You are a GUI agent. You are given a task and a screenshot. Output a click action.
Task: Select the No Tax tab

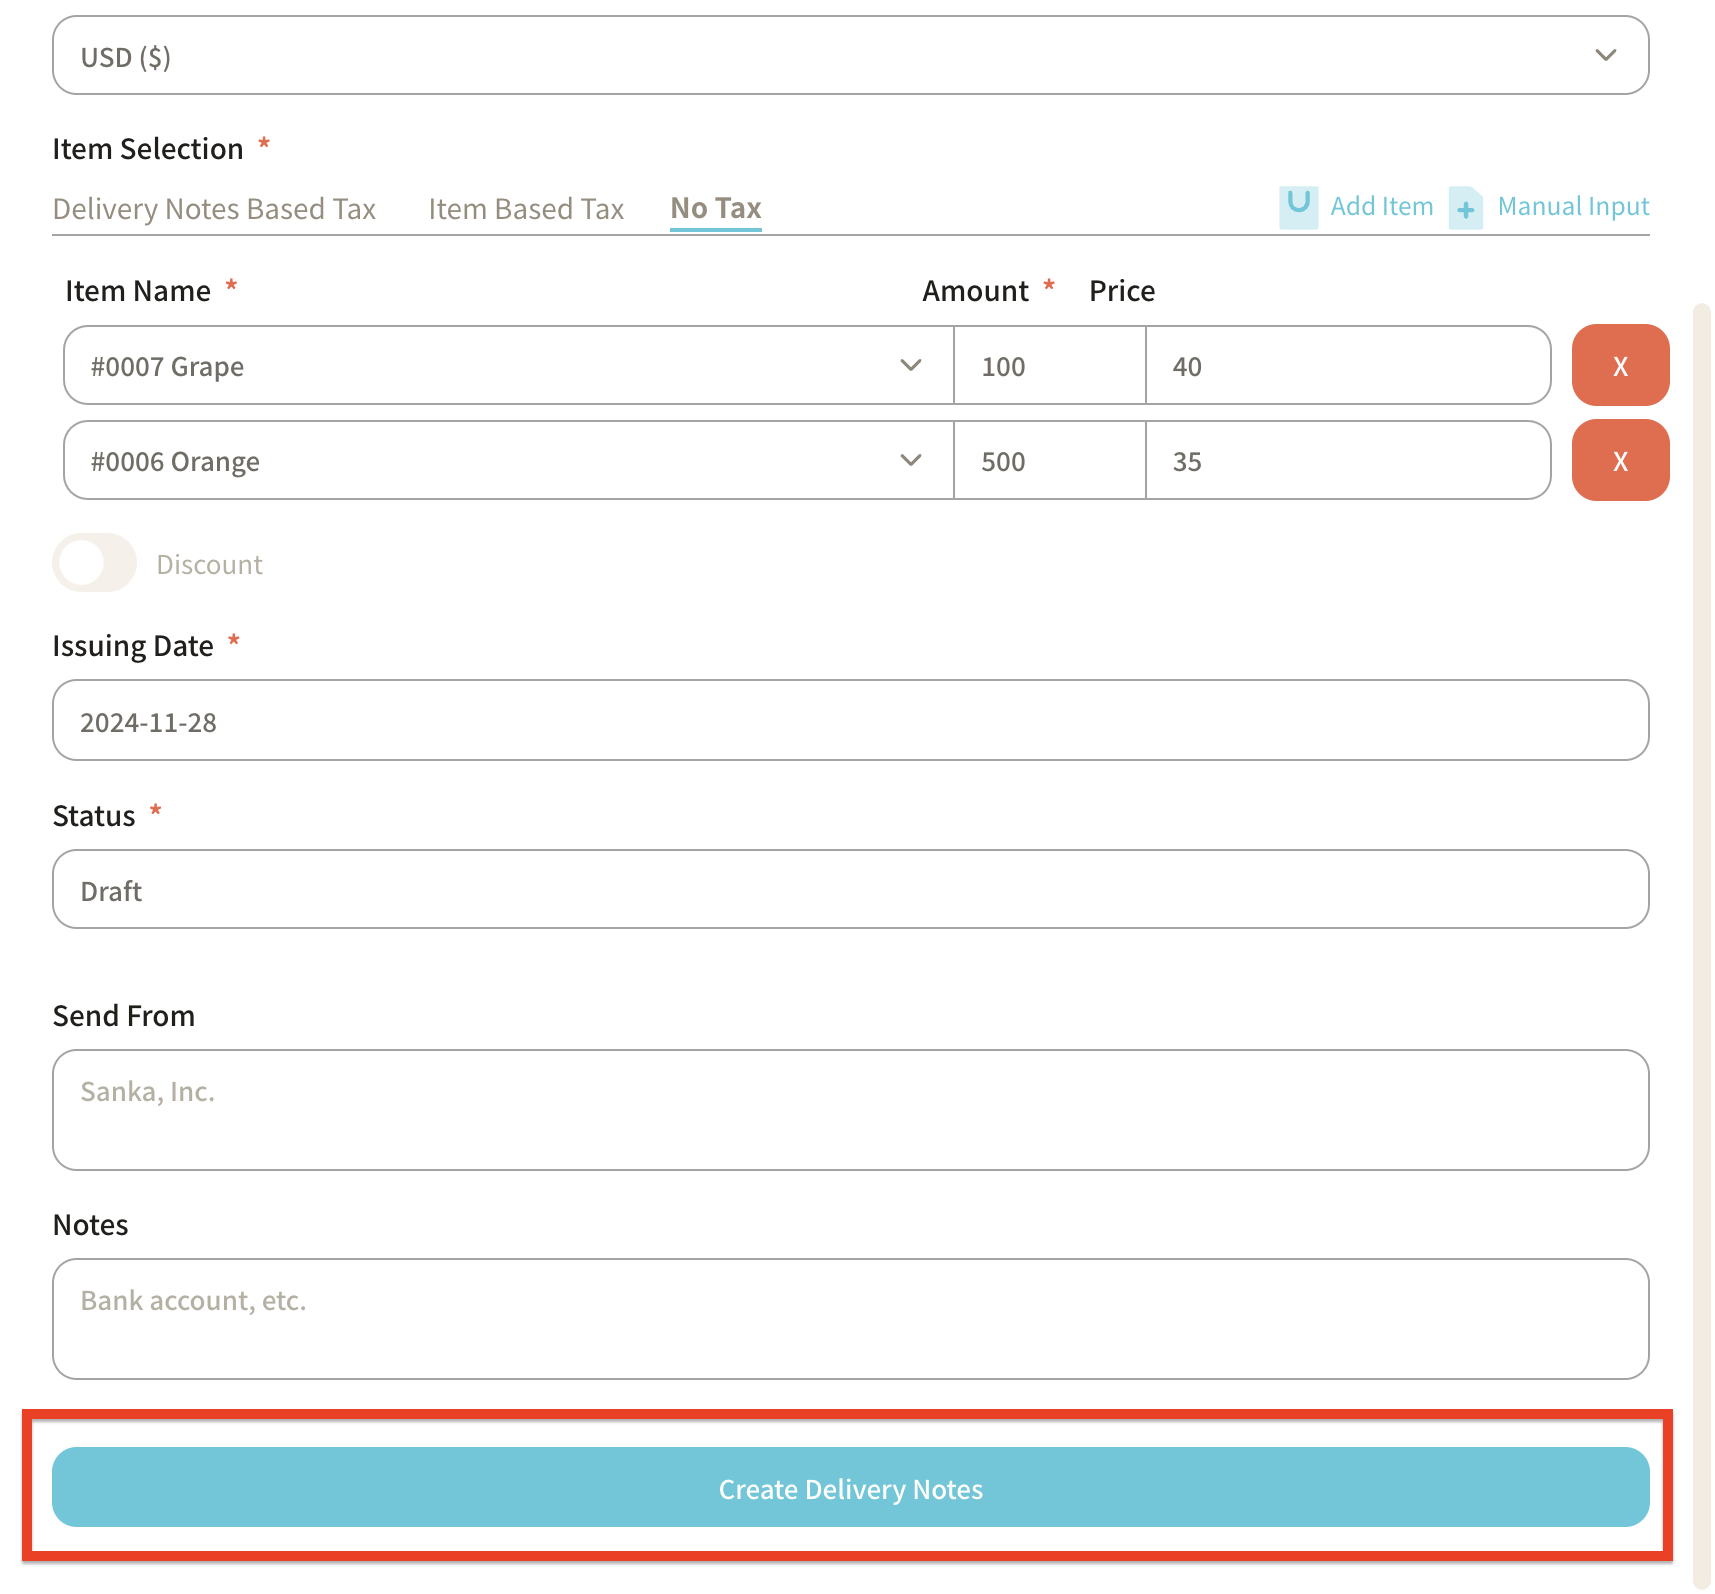[x=715, y=208]
